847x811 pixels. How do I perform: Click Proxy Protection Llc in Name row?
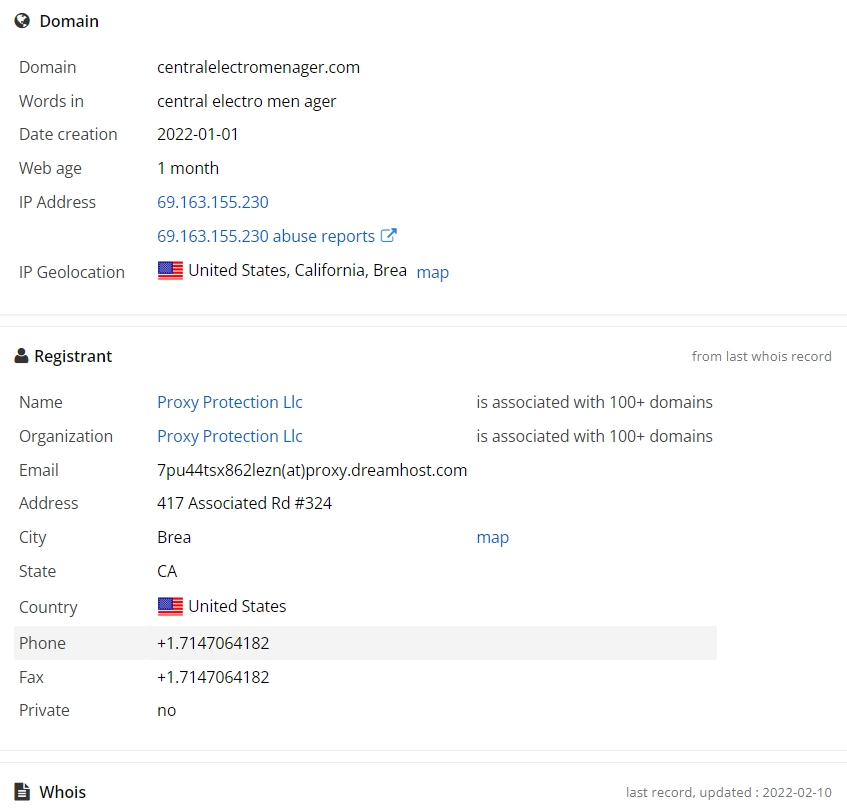pyautogui.click(x=229, y=402)
